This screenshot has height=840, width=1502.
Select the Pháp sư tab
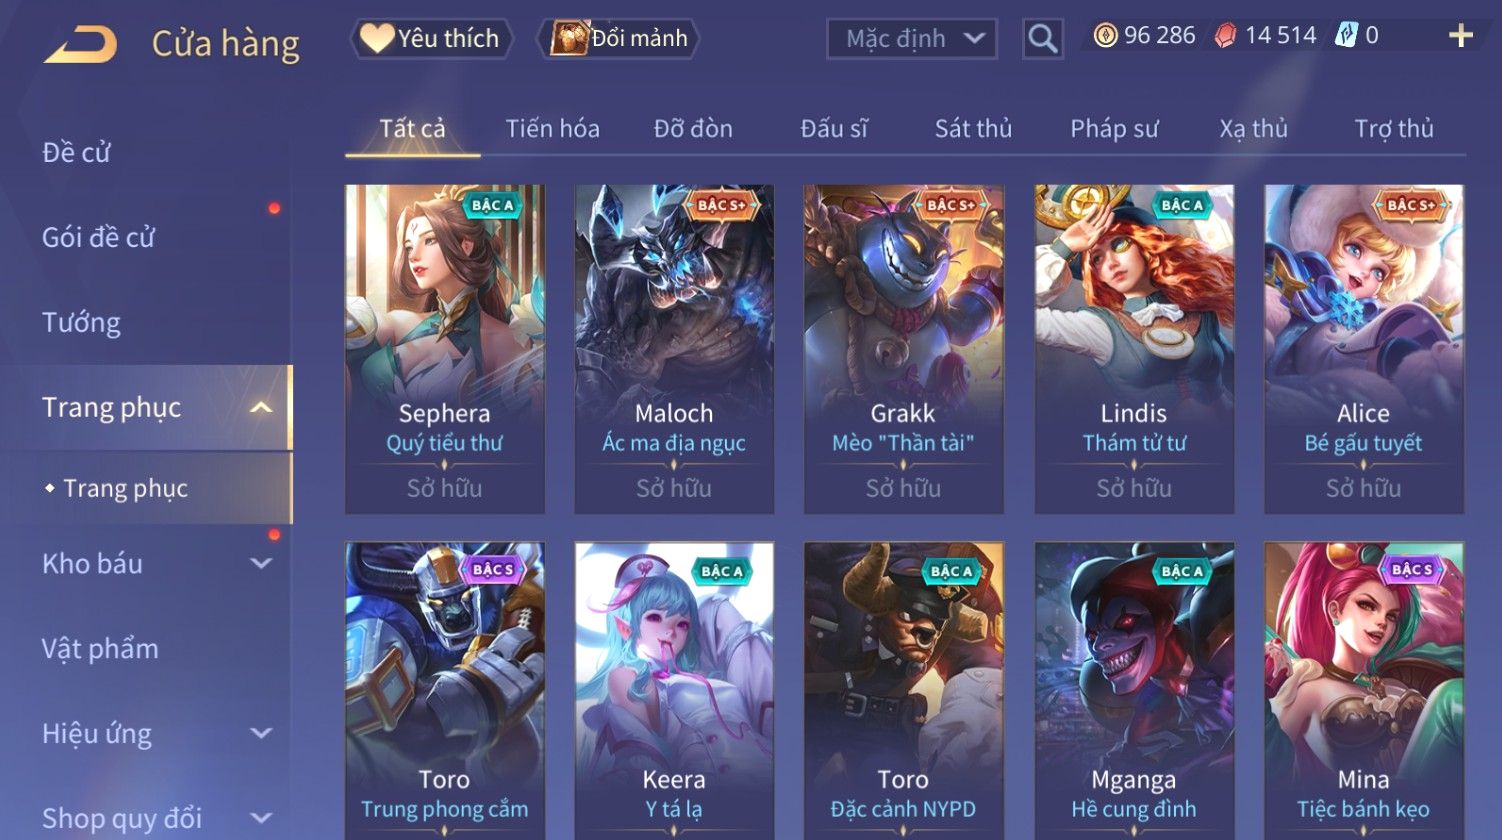pyautogui.click(x=1114, y=129)
